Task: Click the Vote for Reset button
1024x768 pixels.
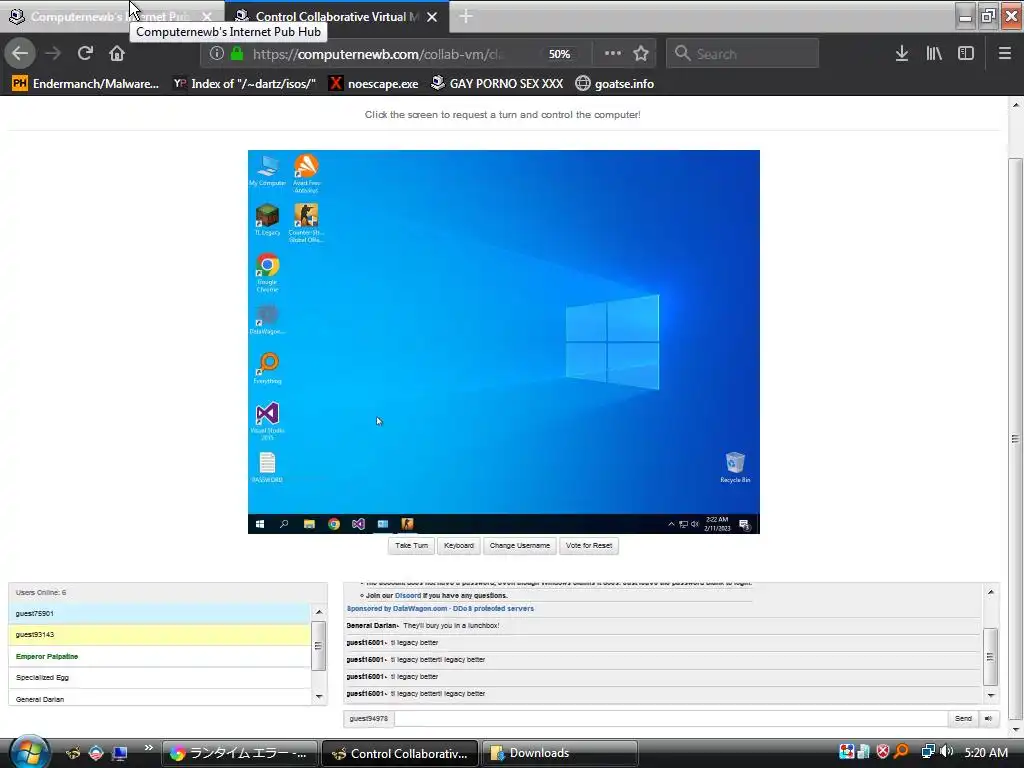Action: tap(589, 546)
